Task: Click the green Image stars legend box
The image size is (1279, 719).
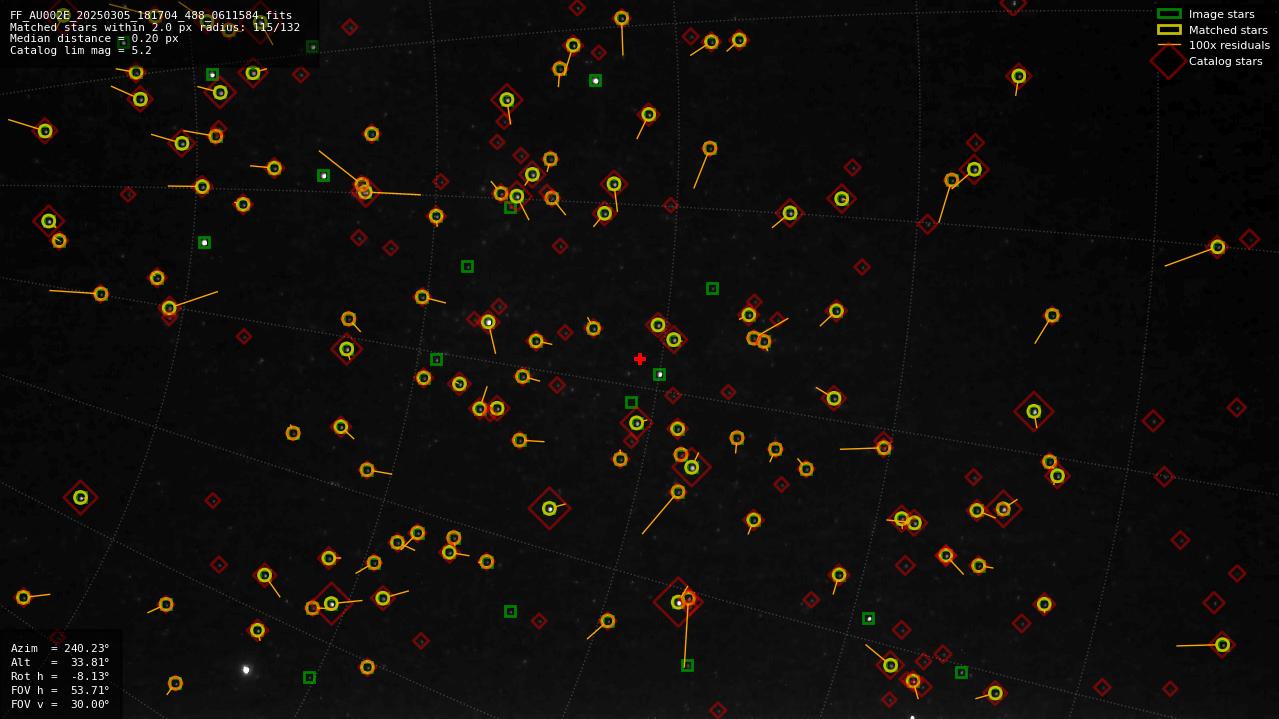Action: [x=1169, y=14]
